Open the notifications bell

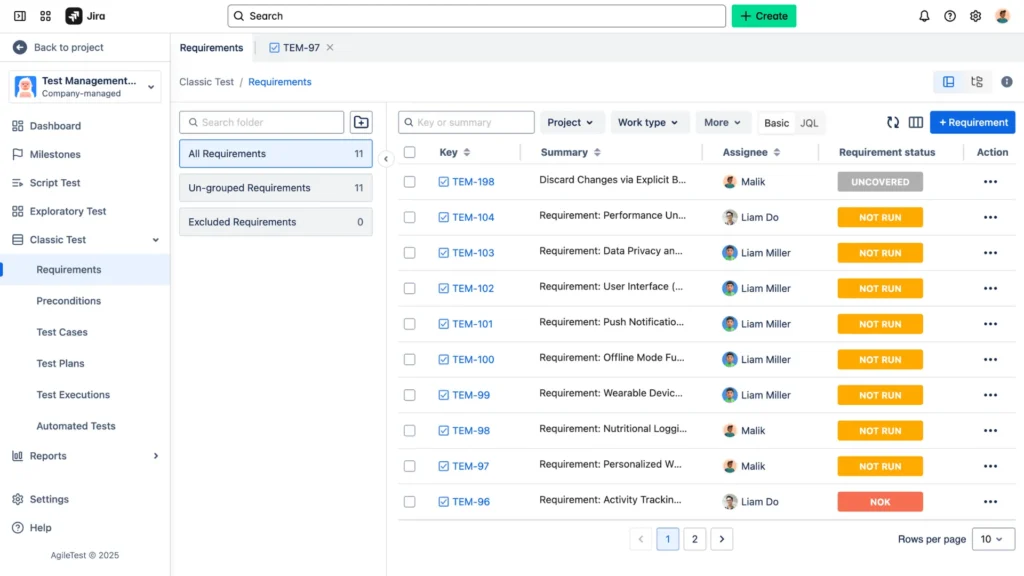tap(924, 16)
